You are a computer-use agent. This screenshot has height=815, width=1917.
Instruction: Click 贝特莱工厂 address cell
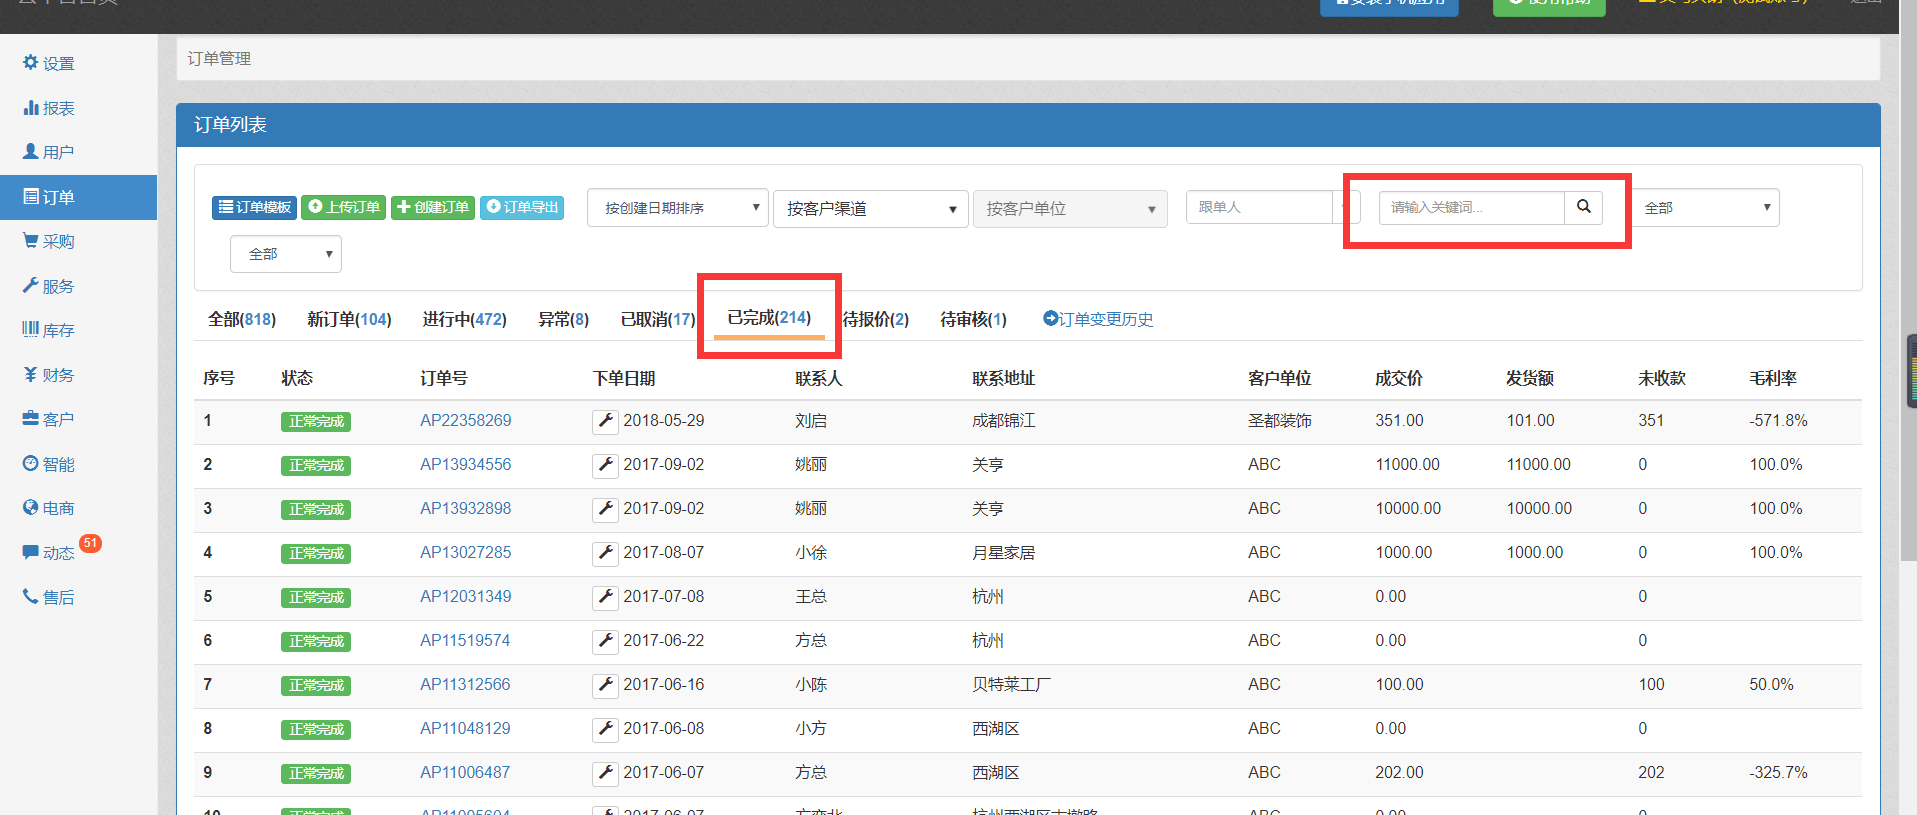pos(1011,684)
